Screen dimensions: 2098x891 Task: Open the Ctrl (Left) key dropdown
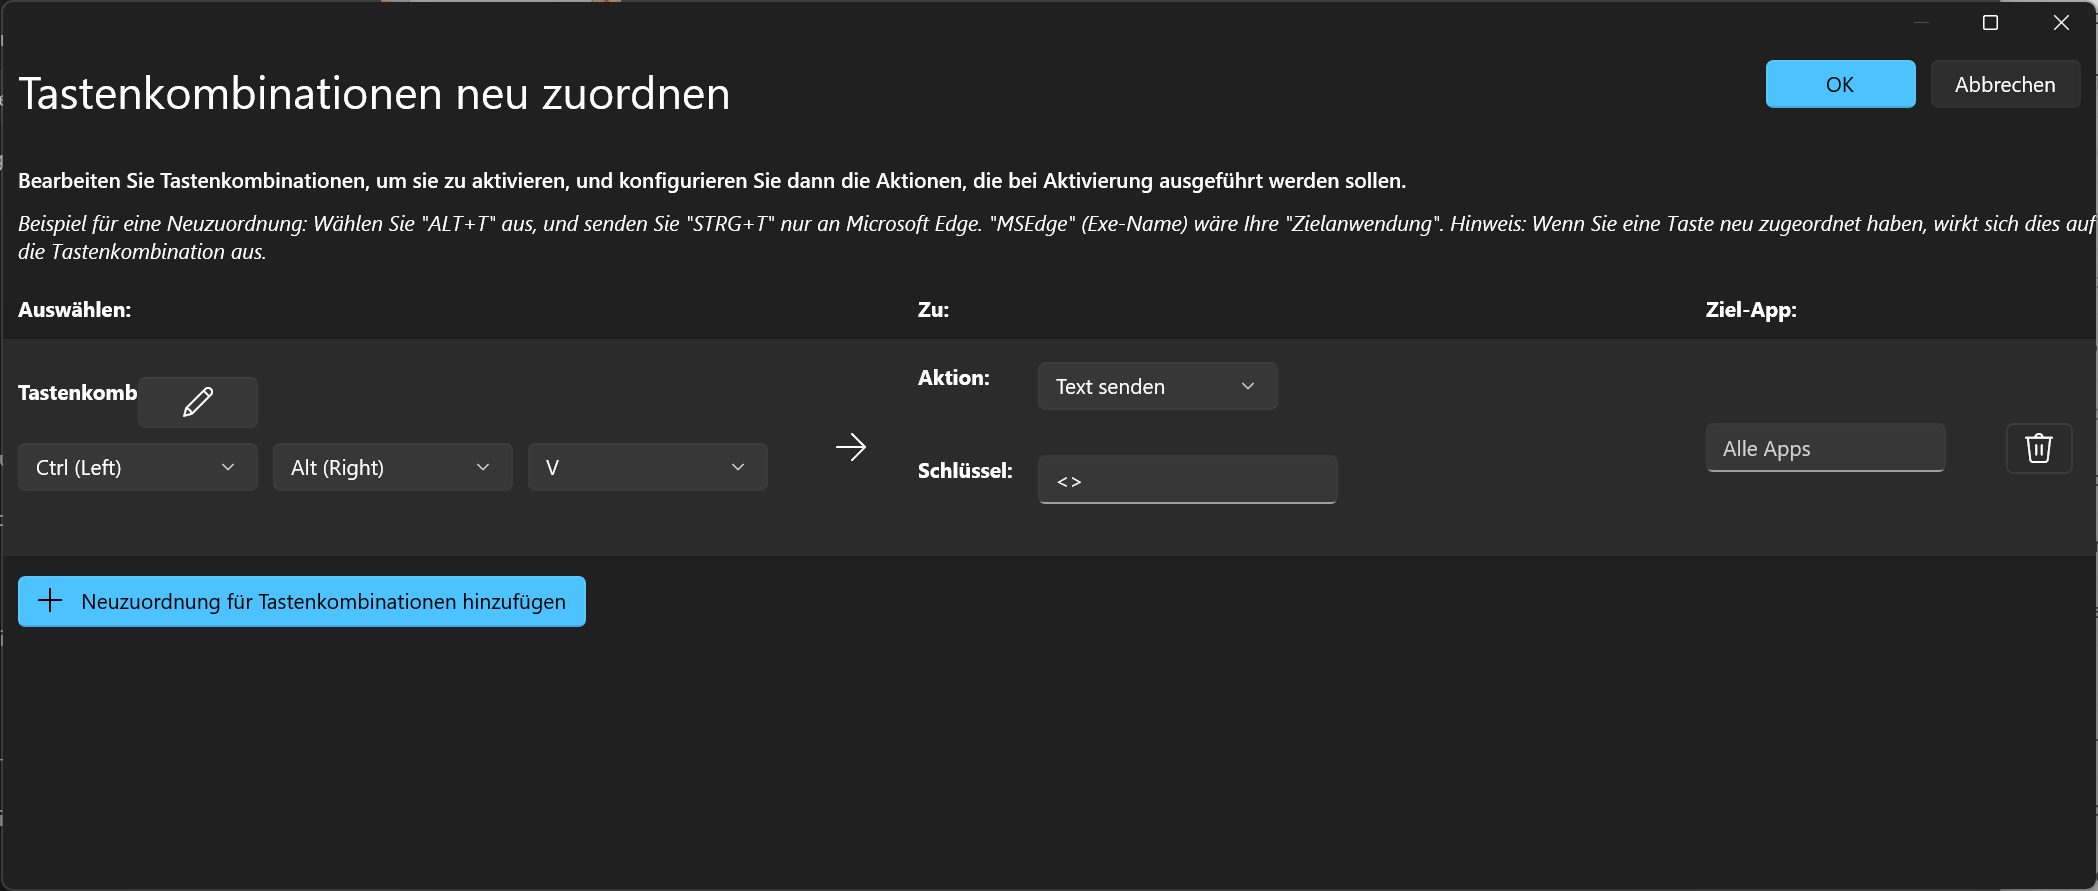click(x=138, y=467)
